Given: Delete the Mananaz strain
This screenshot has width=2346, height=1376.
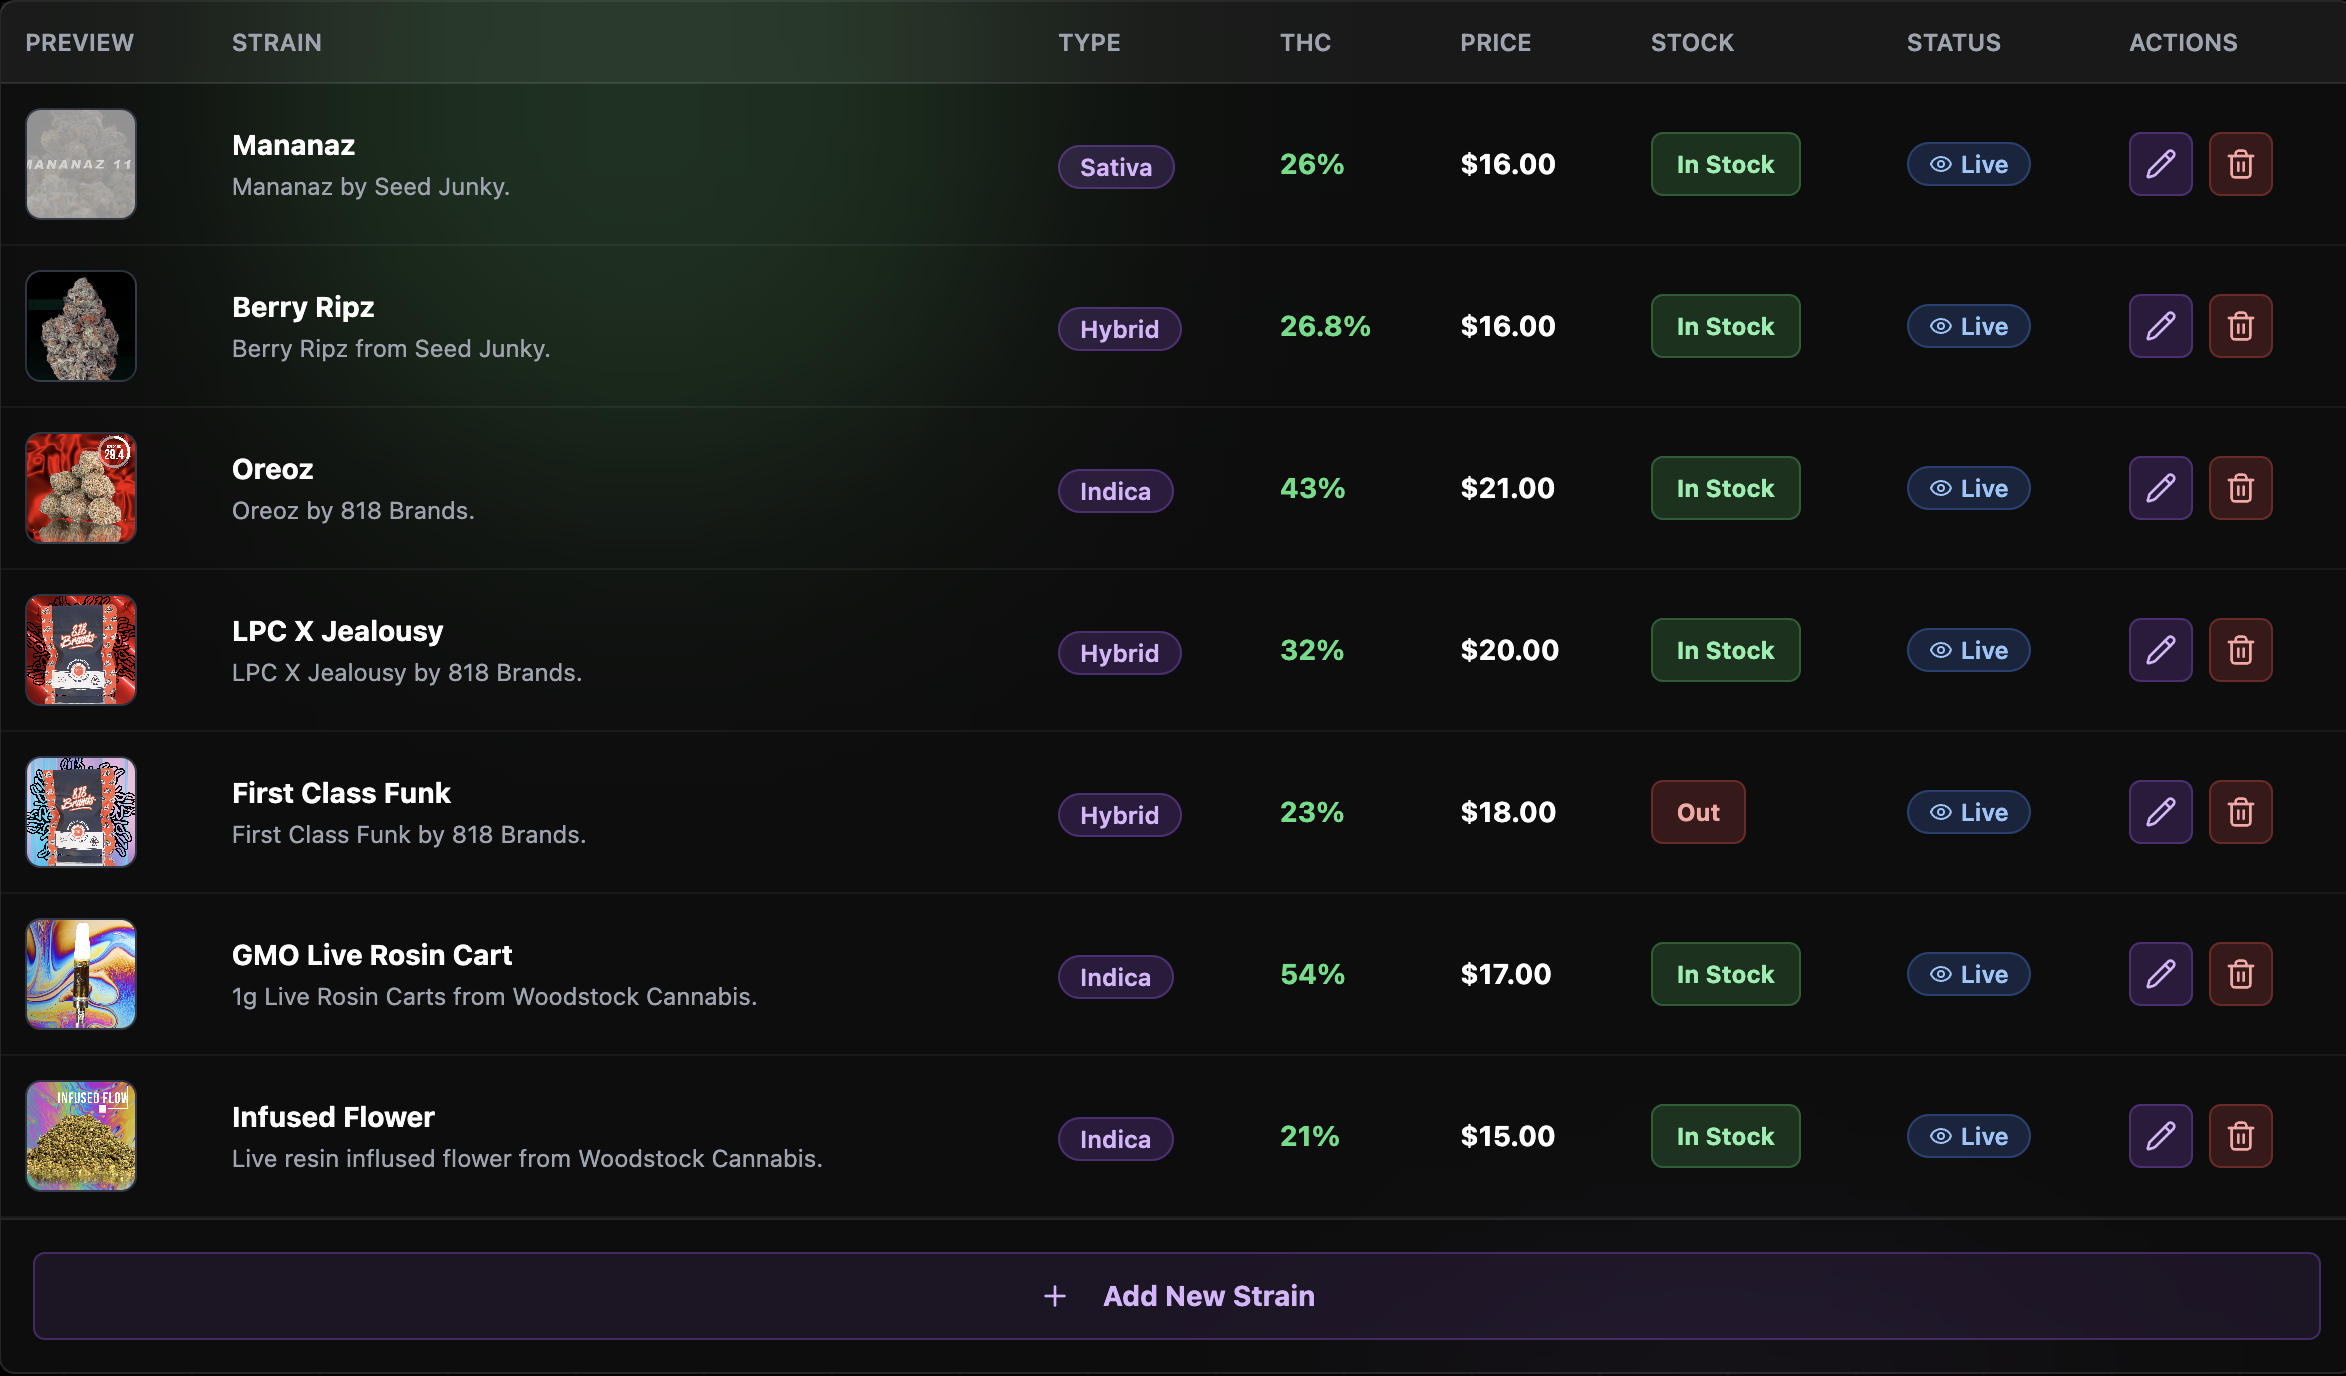Looking at the screenshot, I should 2240,164.
